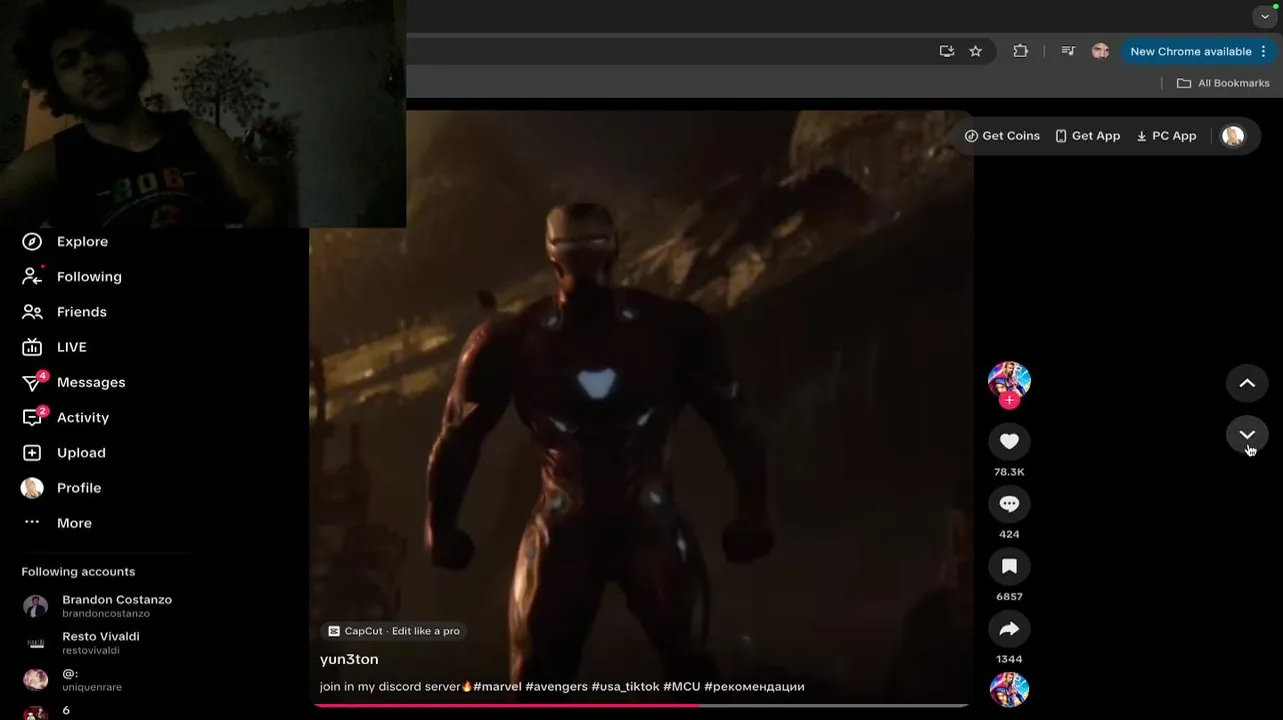Open the Following feed
The image size is (1283, 720).
click(72, 276)
